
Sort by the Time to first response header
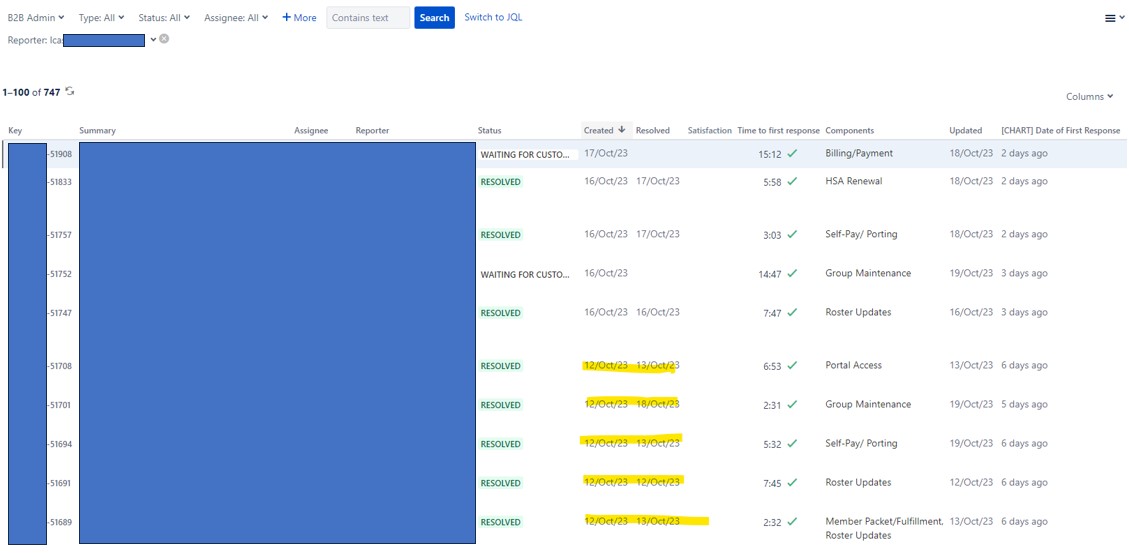pyautogui.click(x=778, y=130)
